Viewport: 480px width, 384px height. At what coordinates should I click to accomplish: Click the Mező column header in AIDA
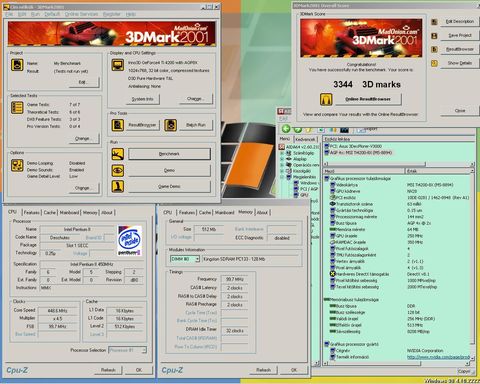coord(364,171)
